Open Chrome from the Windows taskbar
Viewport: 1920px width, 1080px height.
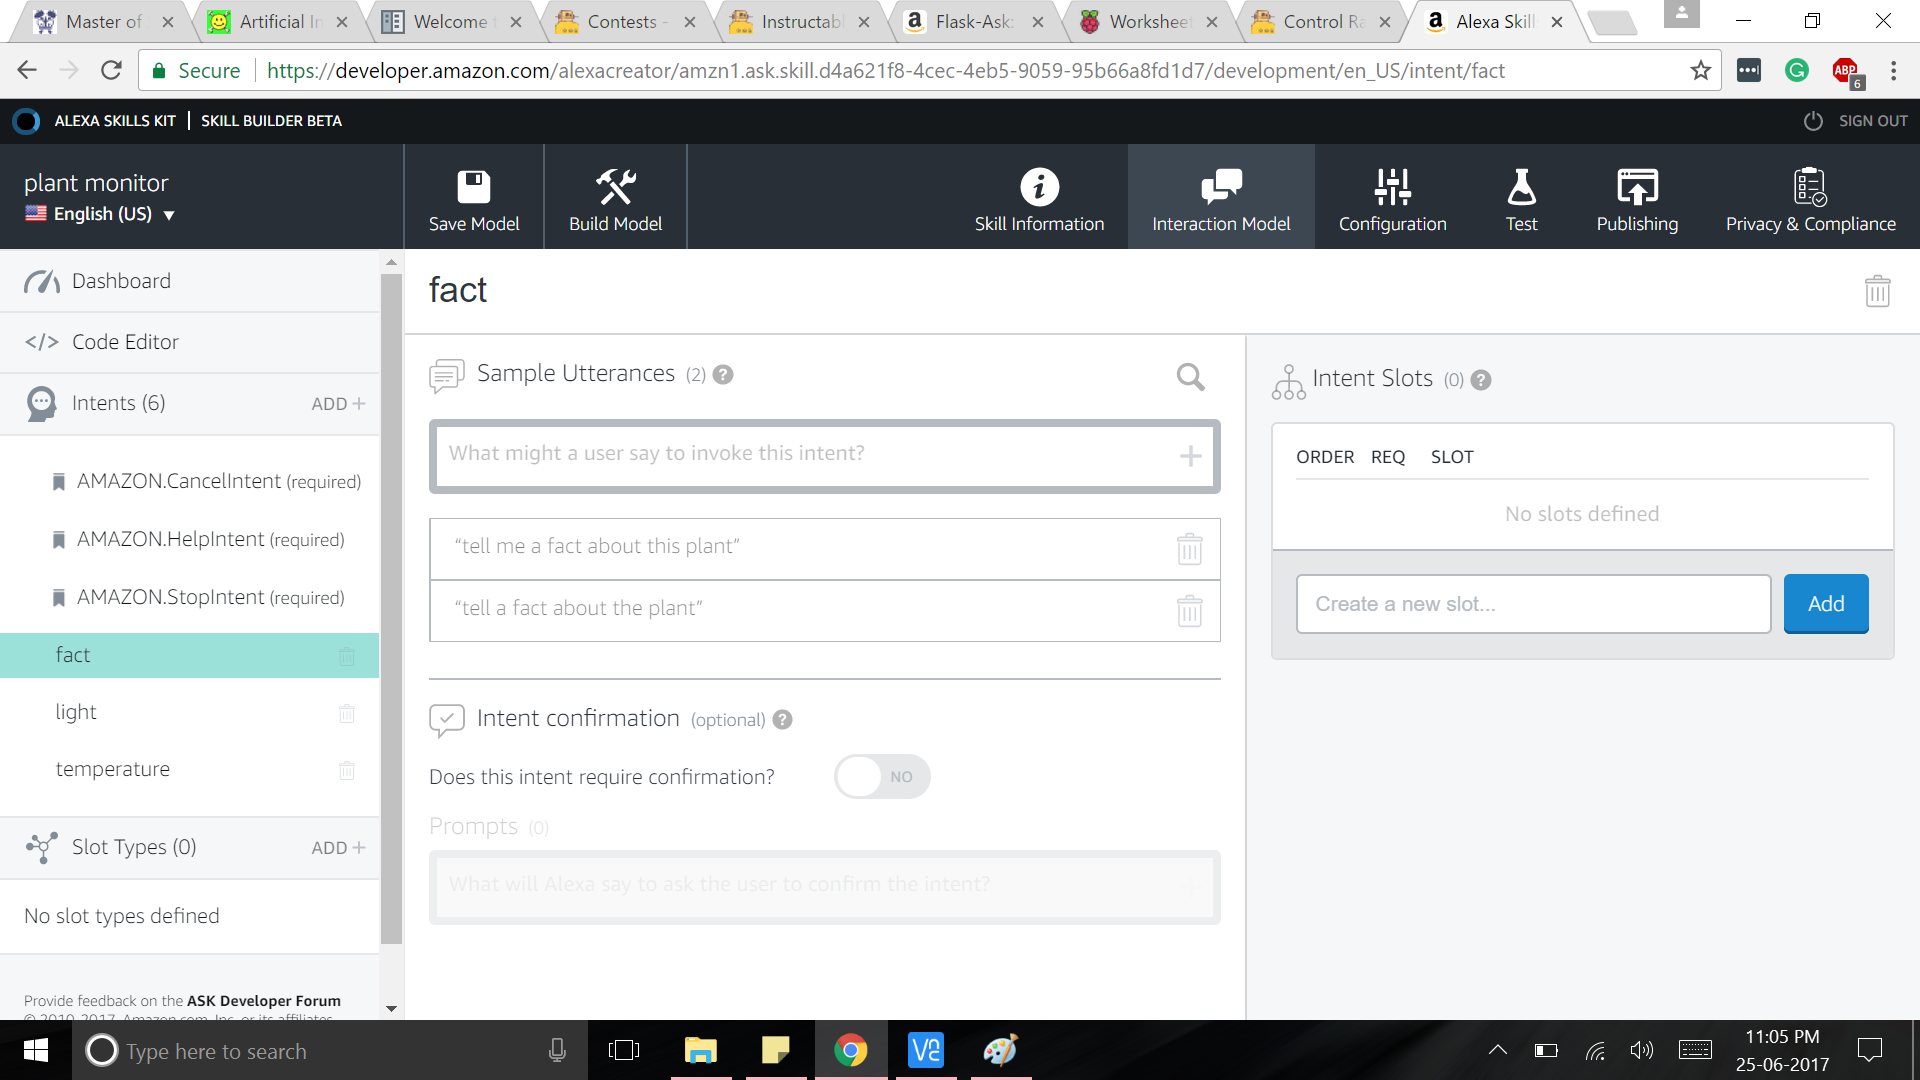(x=850, y=1050)
